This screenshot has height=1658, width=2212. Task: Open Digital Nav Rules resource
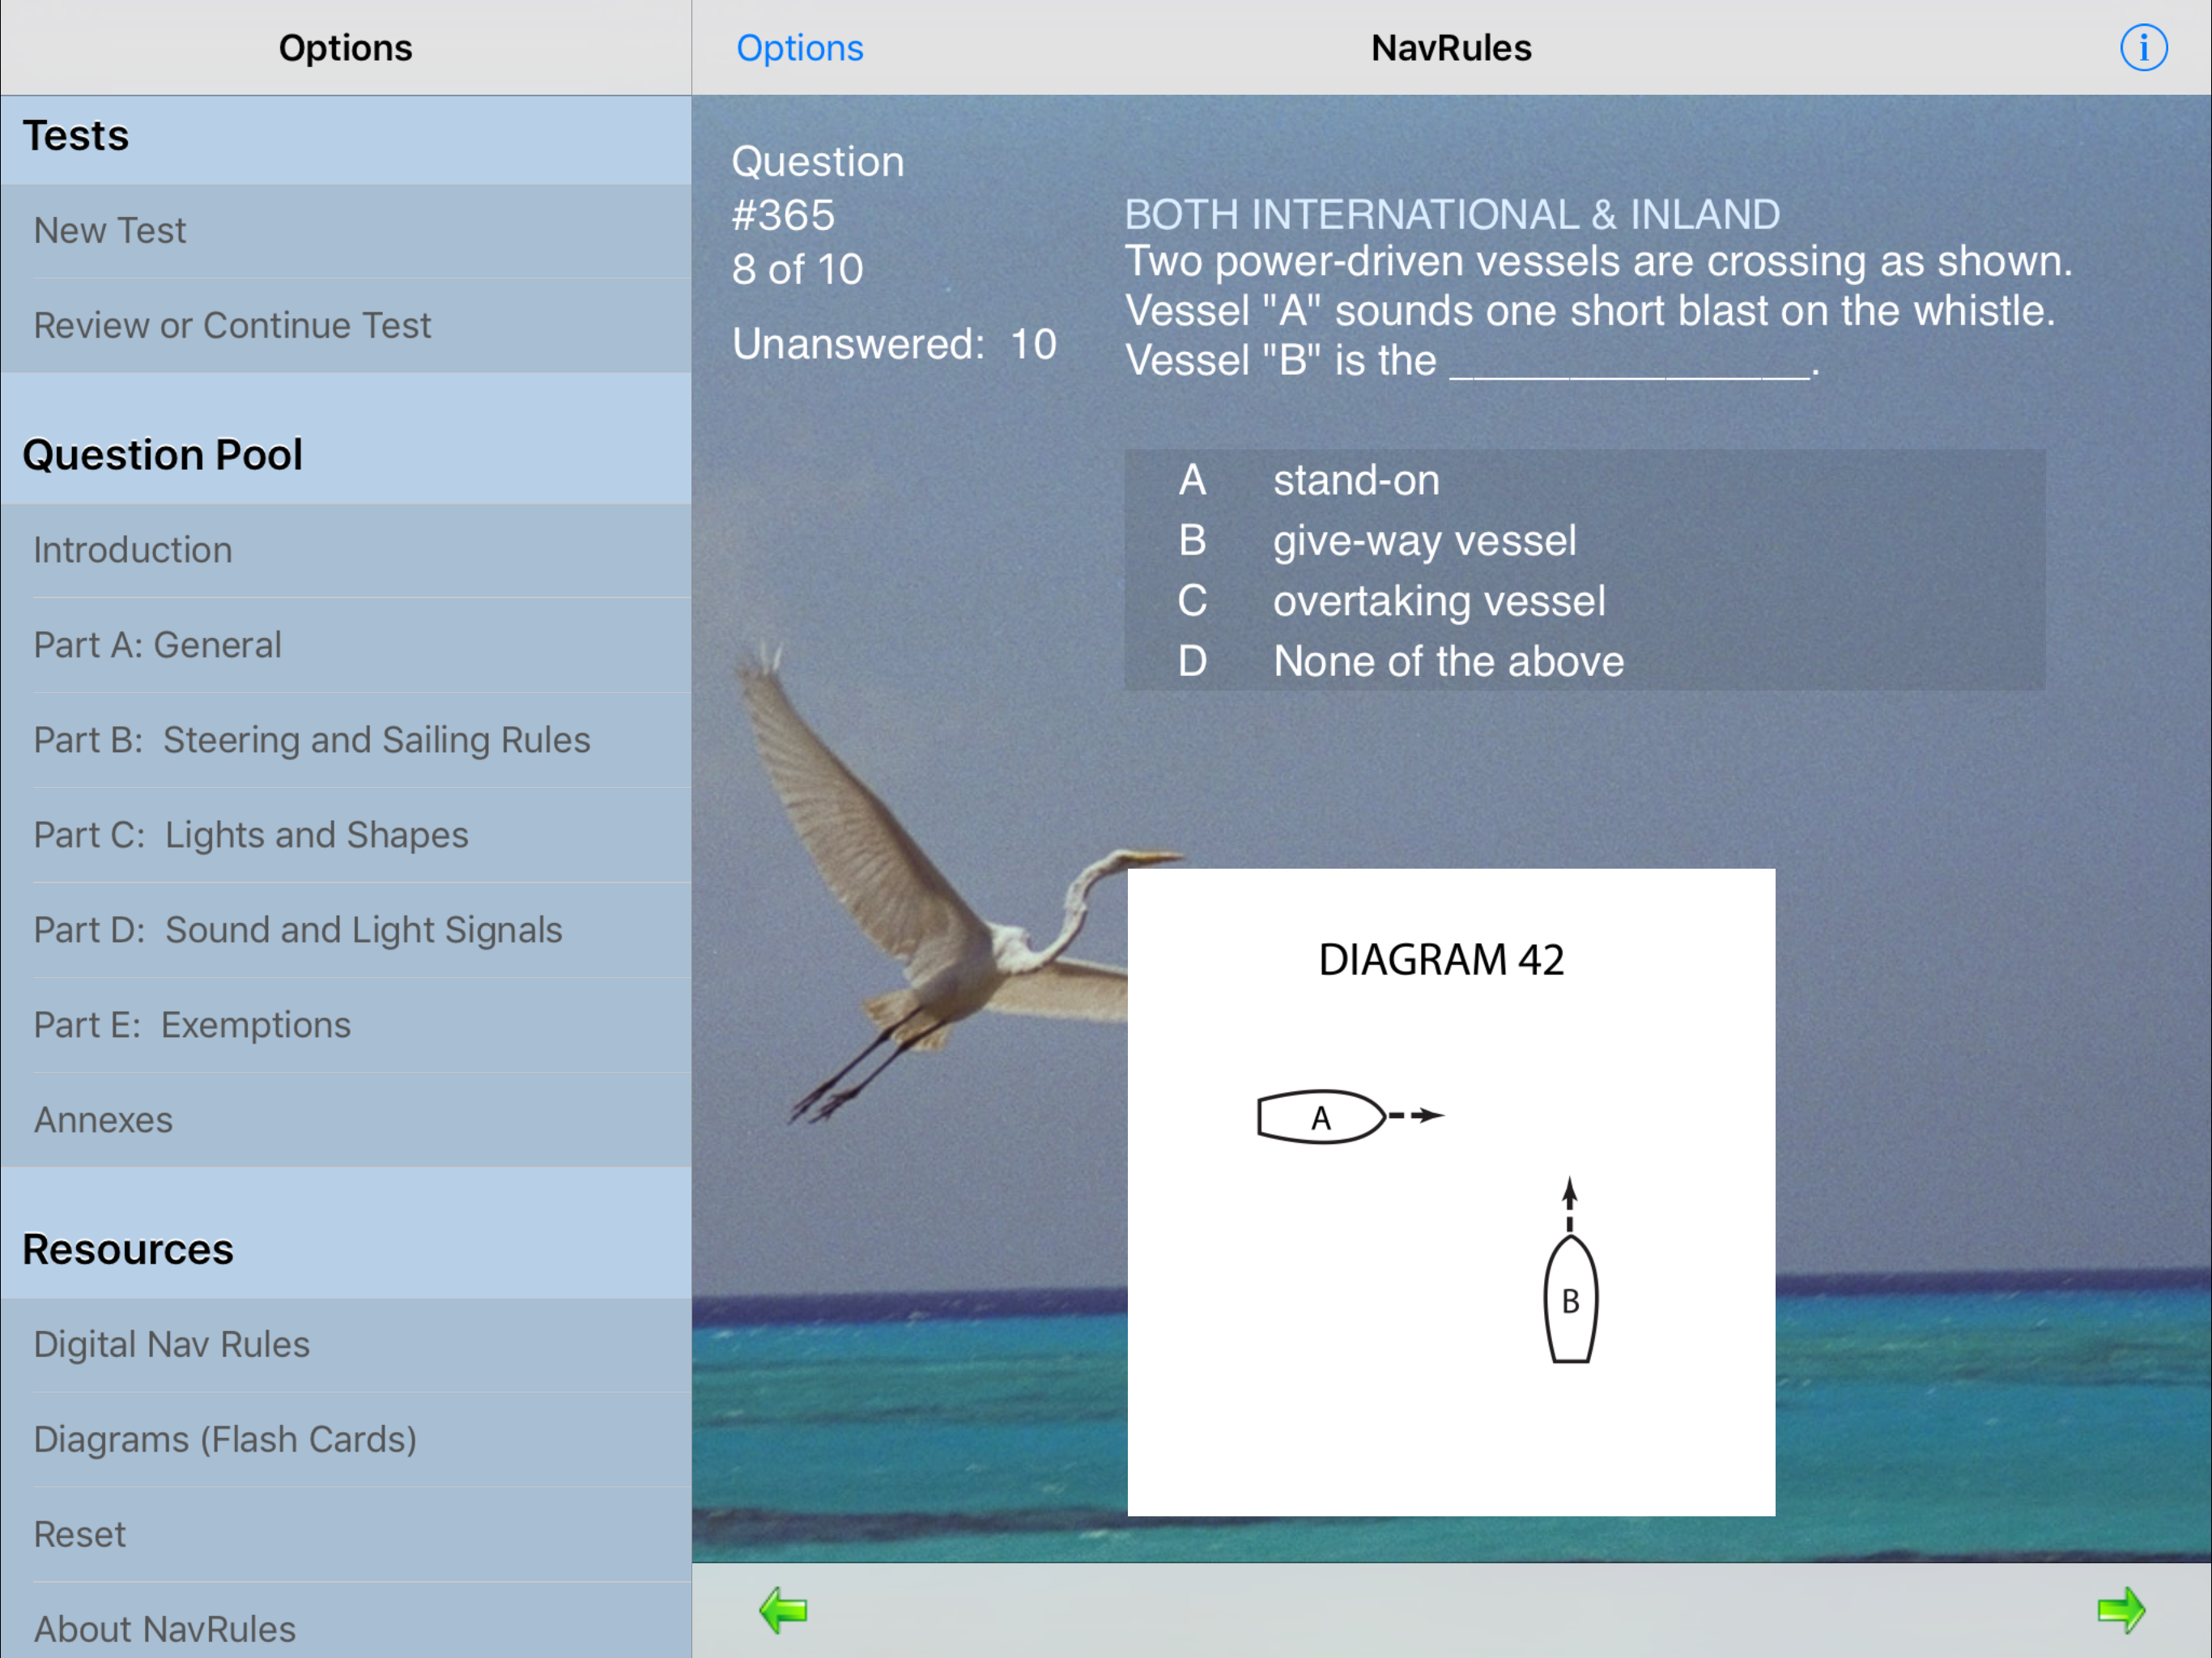172,1345
